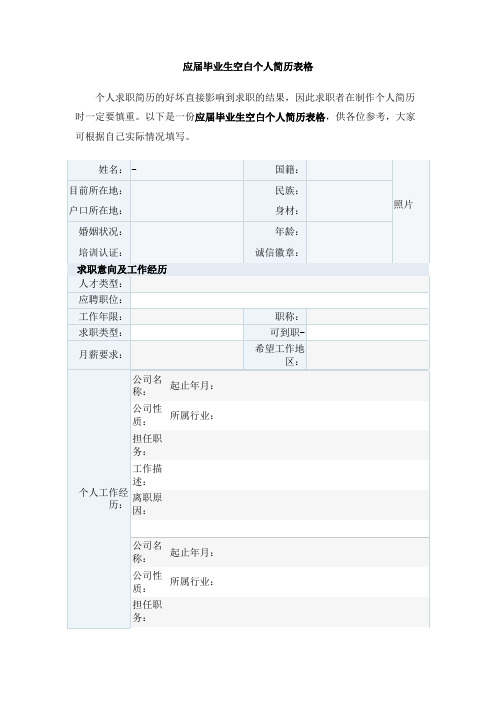Click the empty field beside 国籍

349,170
